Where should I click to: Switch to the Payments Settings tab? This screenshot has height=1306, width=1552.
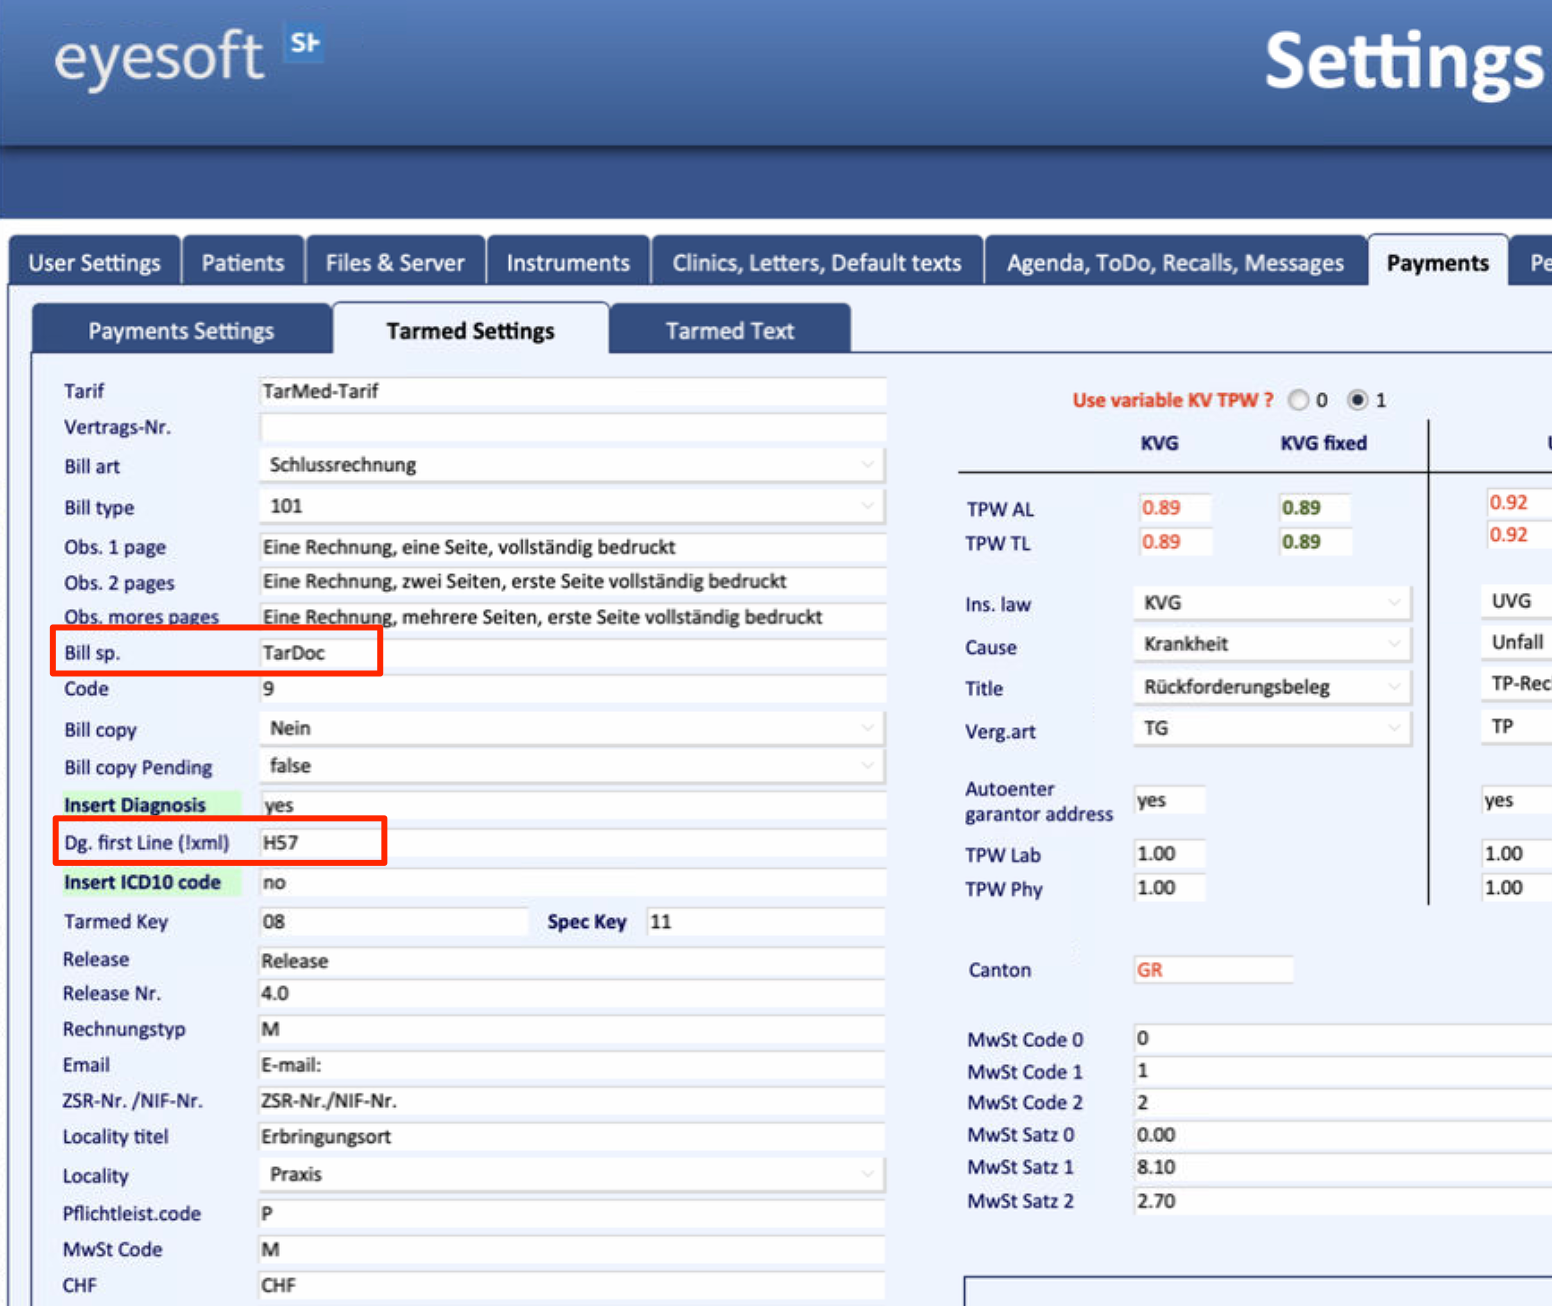point(181,331)
